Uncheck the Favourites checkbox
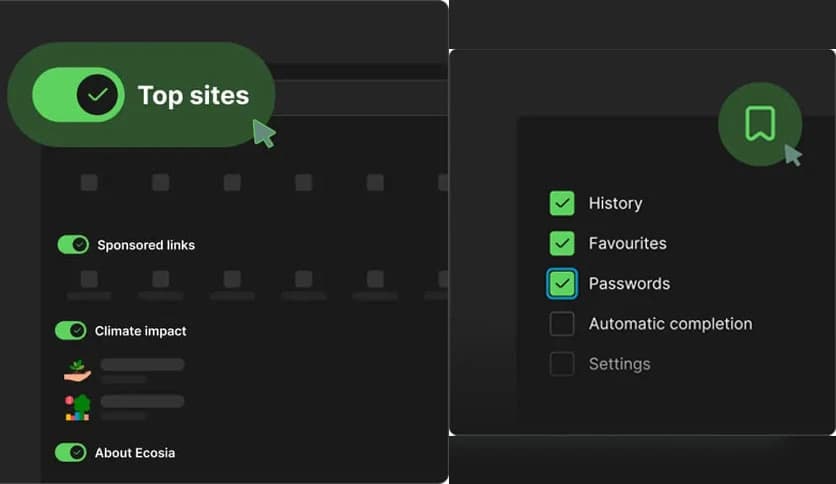Image resolution: width=836 pixels, height=484 pixels. (x=562, y=243)
